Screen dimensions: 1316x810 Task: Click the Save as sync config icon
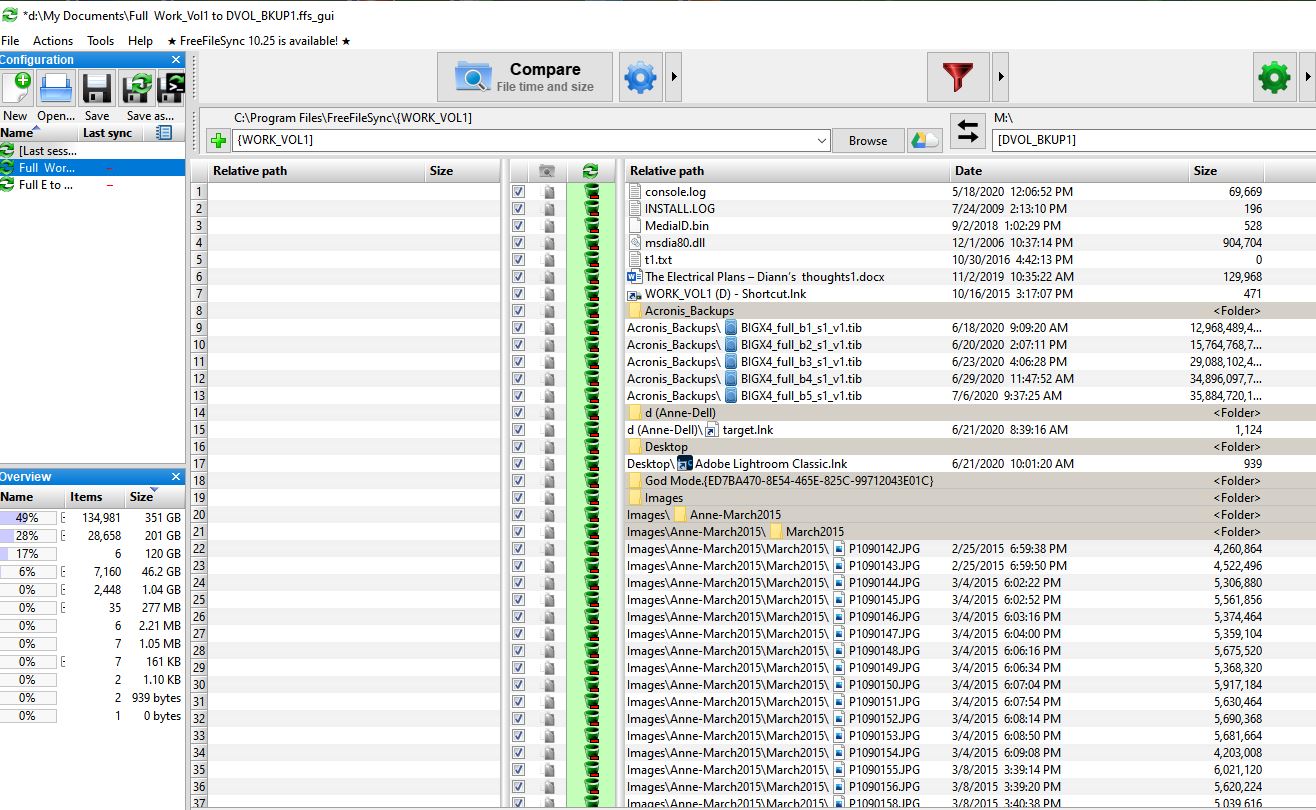tap(136, 88)
